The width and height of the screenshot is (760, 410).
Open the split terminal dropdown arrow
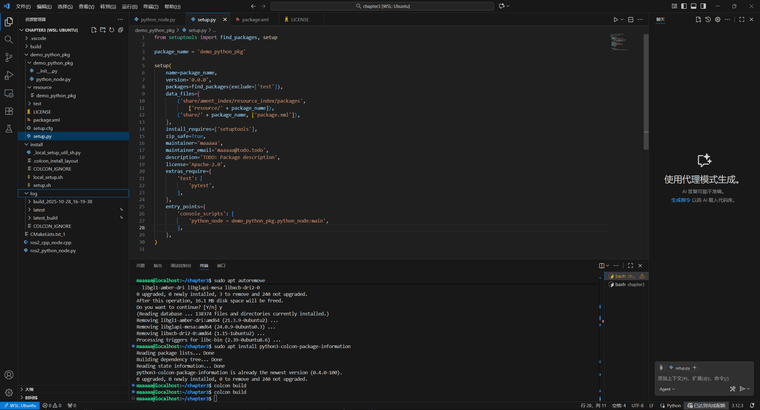[607, 266]
